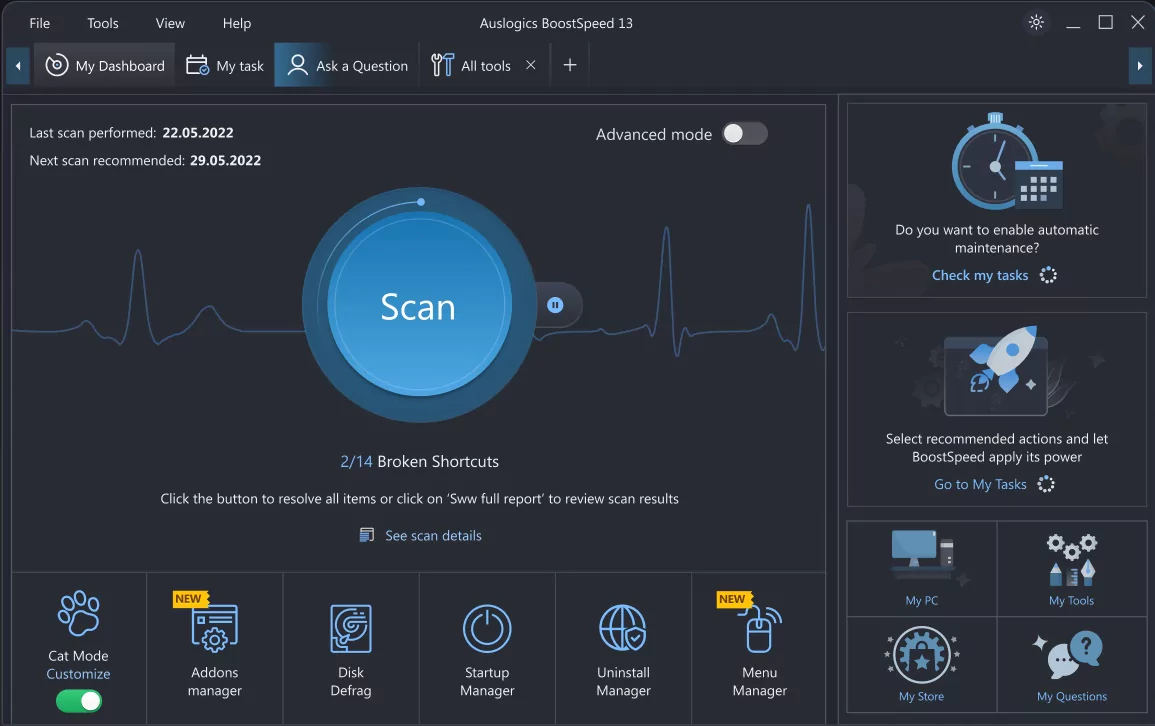Click the scan progress ring marker
The height and width of the screenshot is (726, 1155).
pos(421,202)
